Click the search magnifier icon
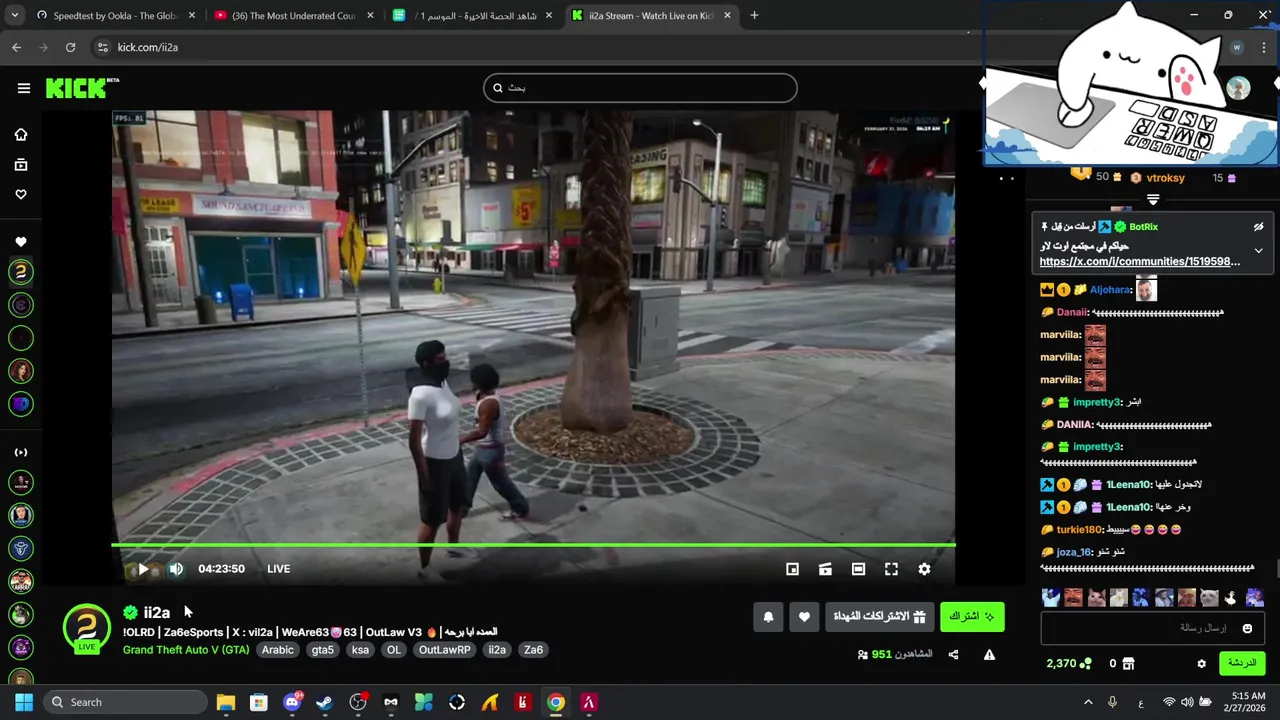1280x720 pixels. pos(497,88)
